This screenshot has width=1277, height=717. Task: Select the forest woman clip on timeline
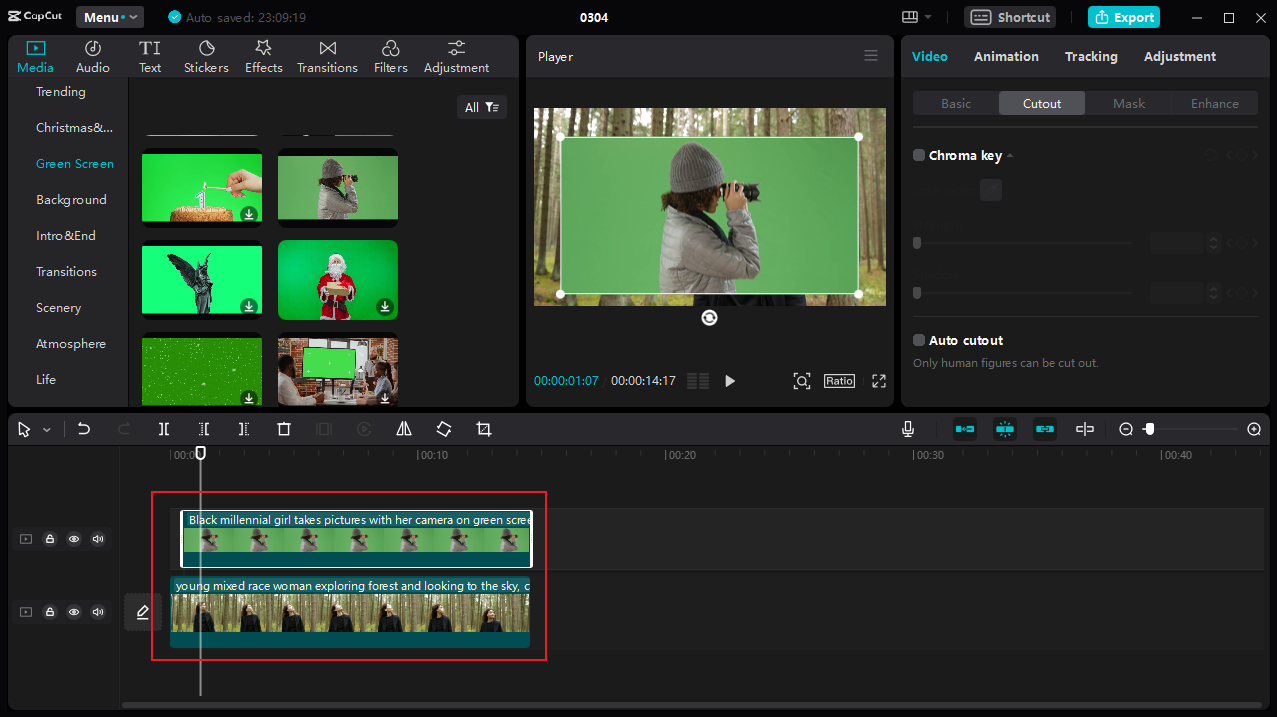pyautogui.click(x=350, y=611)
